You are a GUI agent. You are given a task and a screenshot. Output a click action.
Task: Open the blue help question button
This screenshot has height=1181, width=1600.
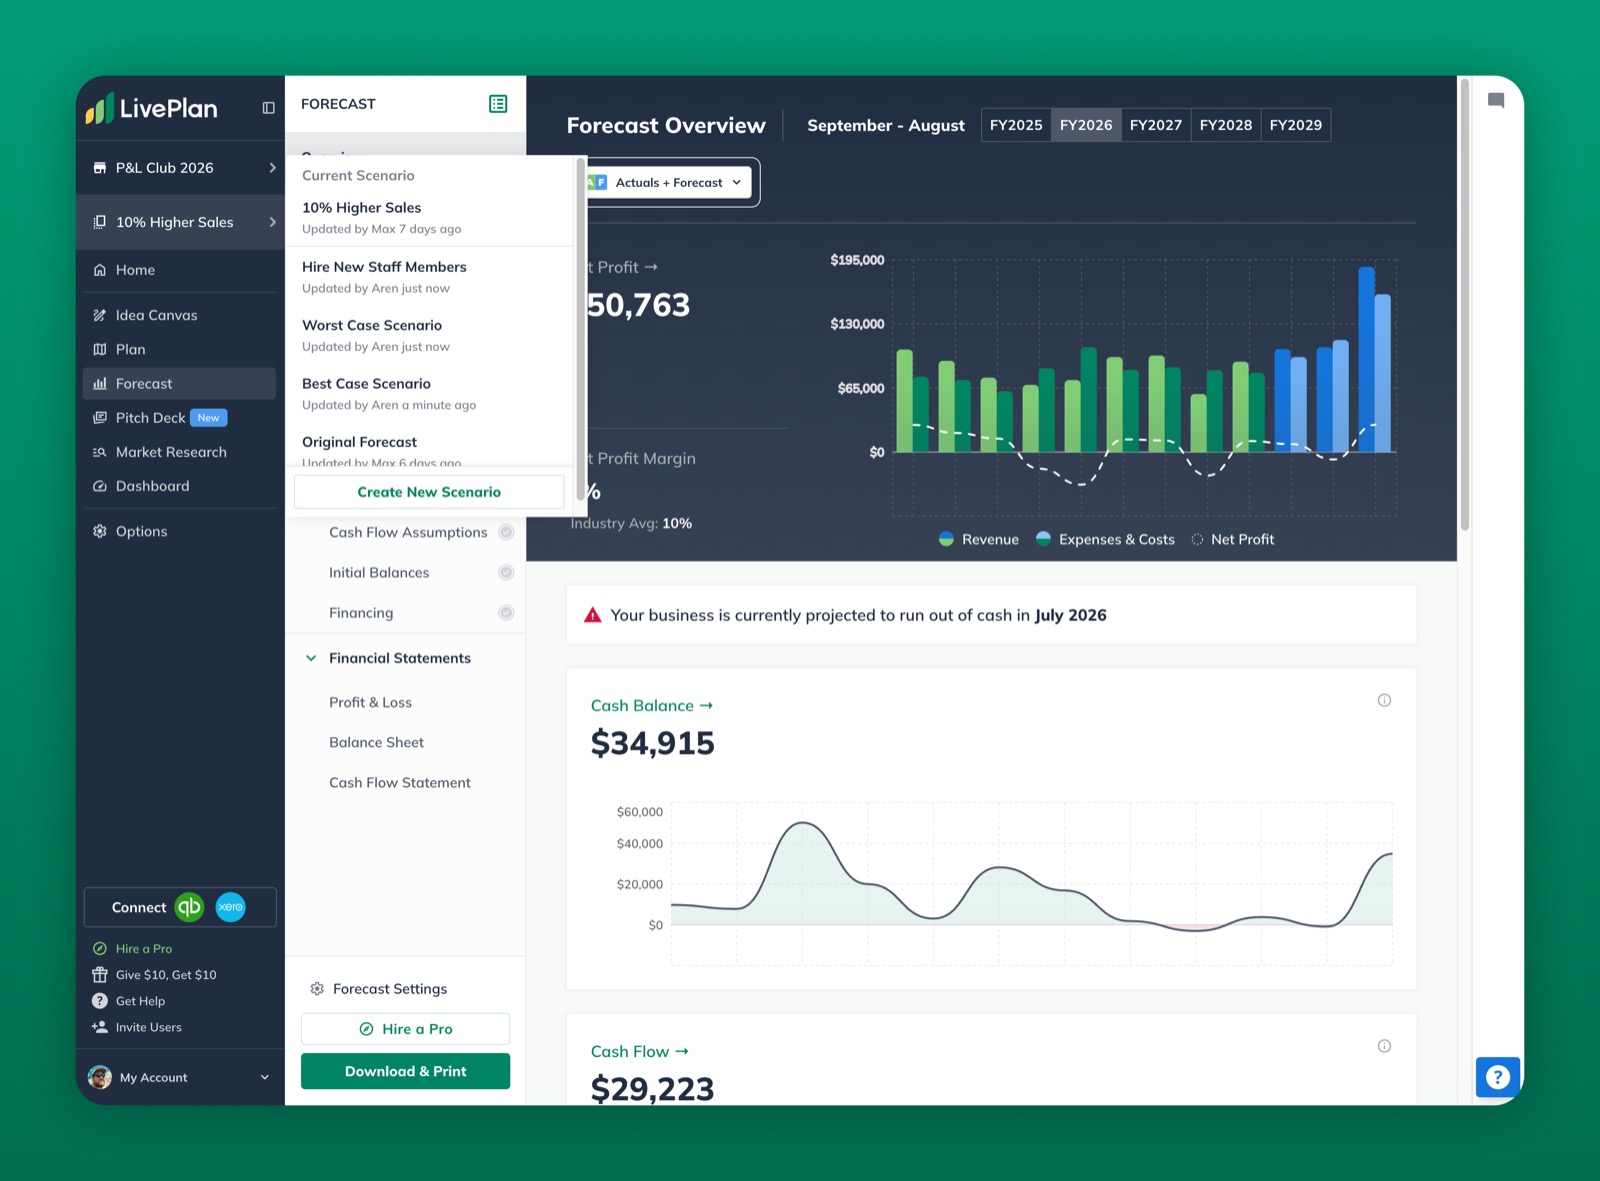(x=1498, y=1077)
